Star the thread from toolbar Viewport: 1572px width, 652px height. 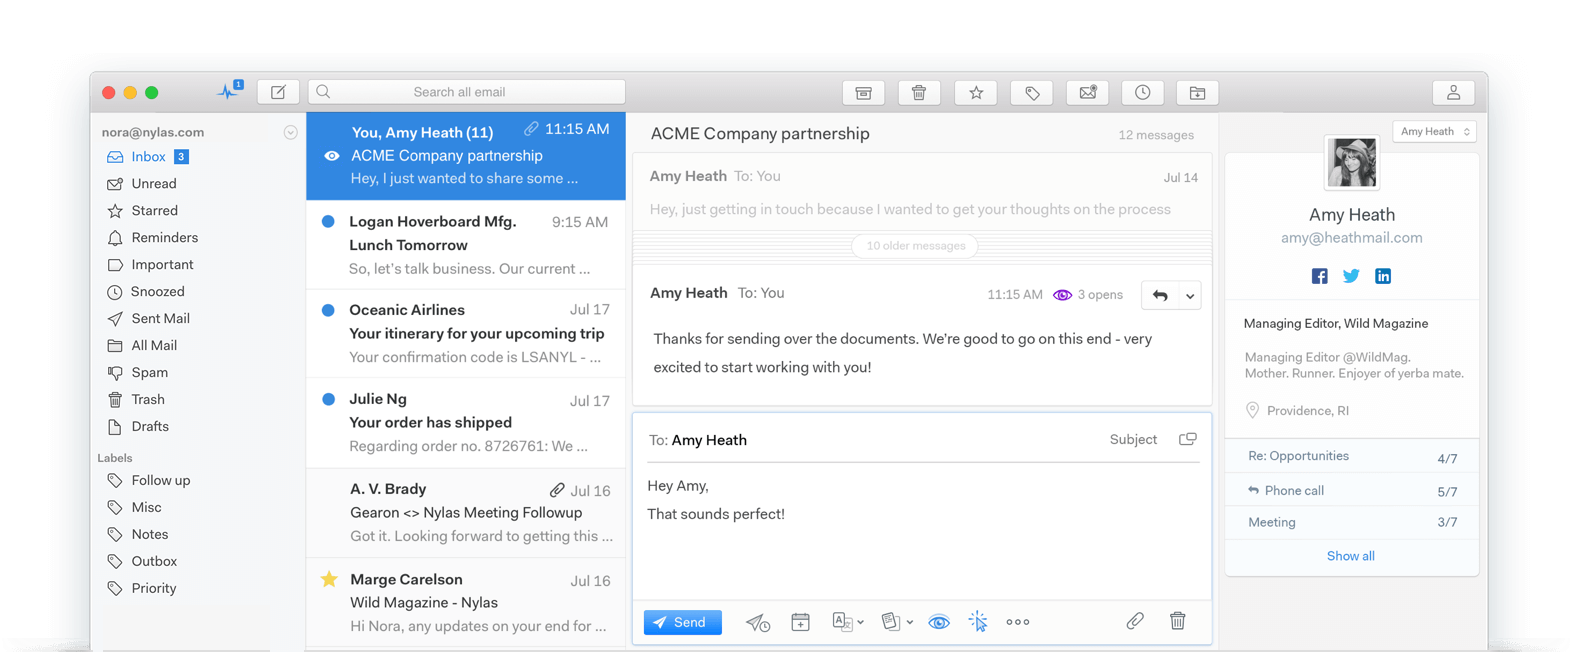(976, 93)
